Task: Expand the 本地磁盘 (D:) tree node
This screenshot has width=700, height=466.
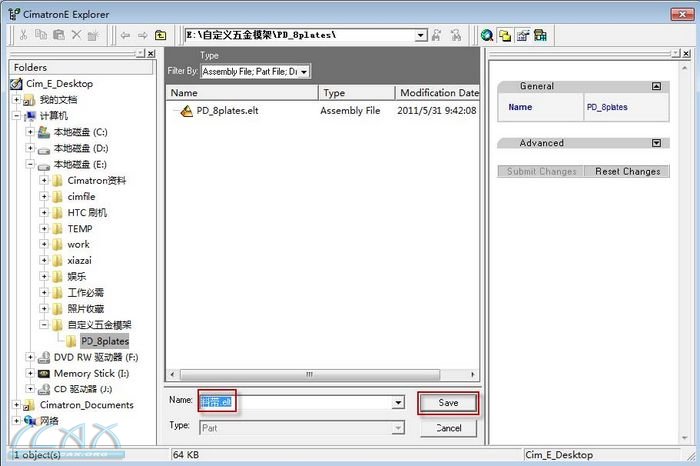Action: (30, 148)
